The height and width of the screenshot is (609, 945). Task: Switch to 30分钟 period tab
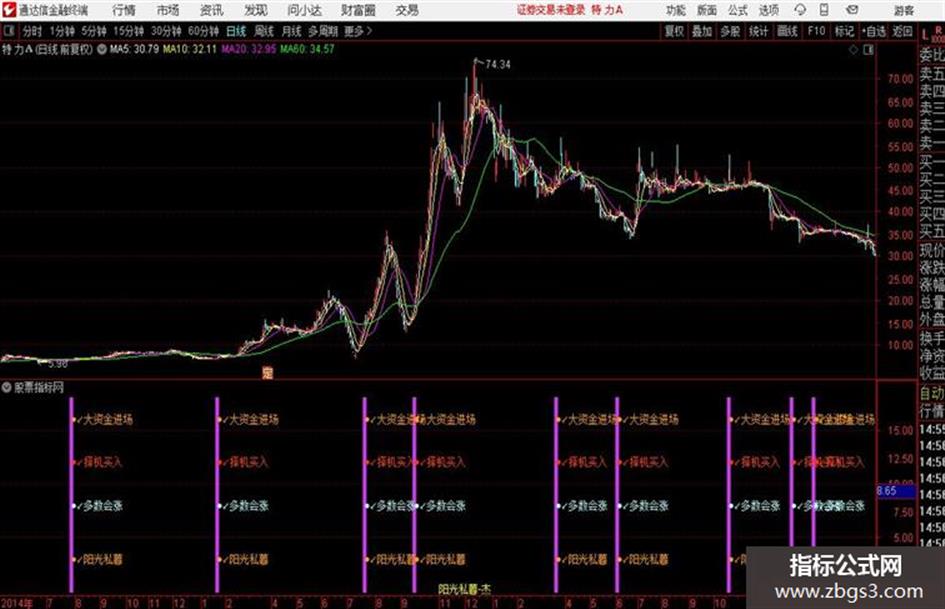point(166,31)
